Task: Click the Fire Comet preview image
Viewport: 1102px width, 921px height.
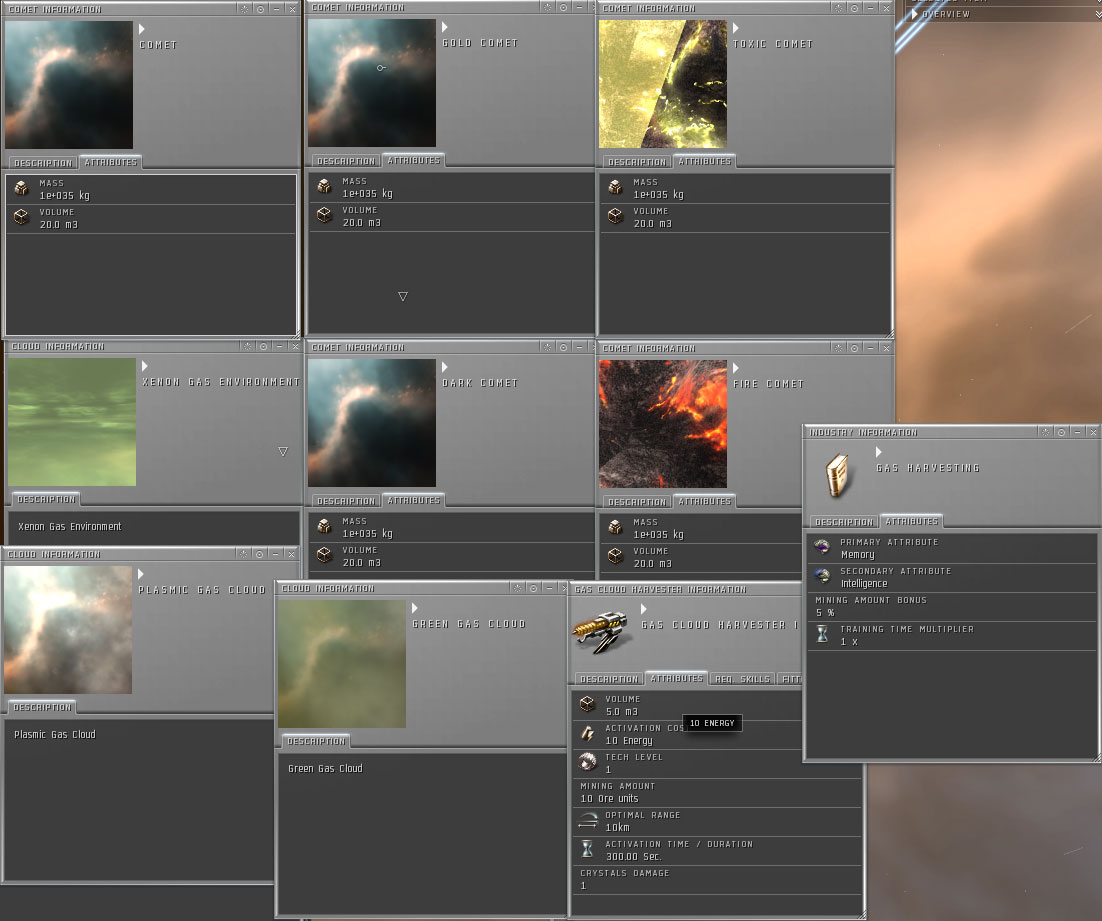Action: (663, 424)
